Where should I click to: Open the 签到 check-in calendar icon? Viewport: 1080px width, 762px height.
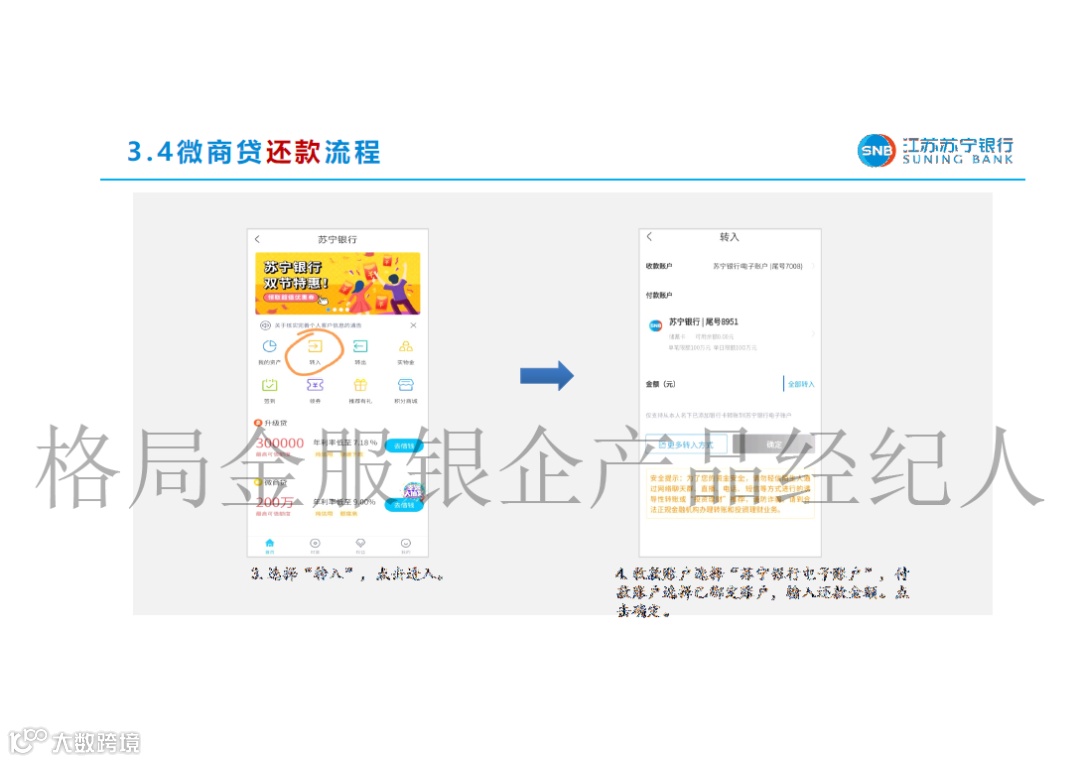(x=269, y=385)
